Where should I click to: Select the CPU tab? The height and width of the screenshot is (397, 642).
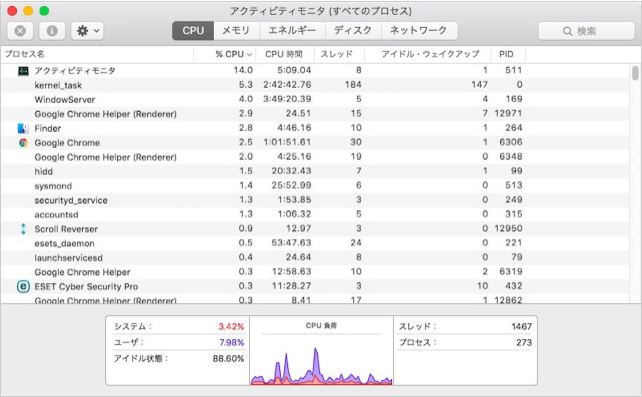click(x=193, y=31)
